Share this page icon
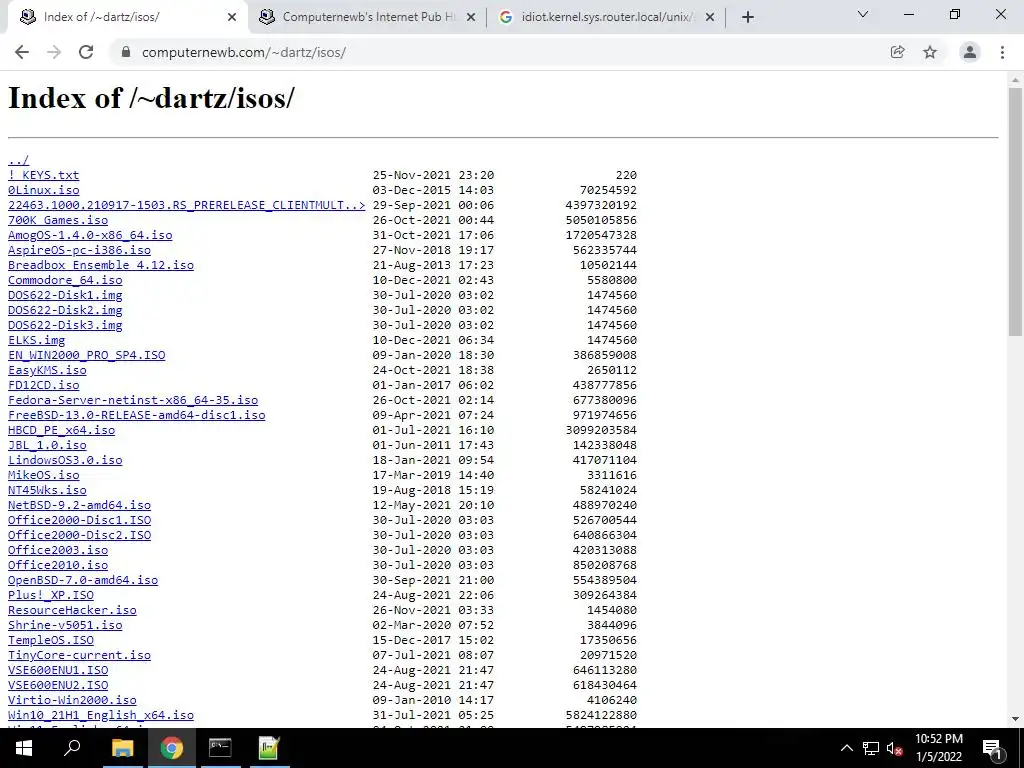 tap(897, 52)
